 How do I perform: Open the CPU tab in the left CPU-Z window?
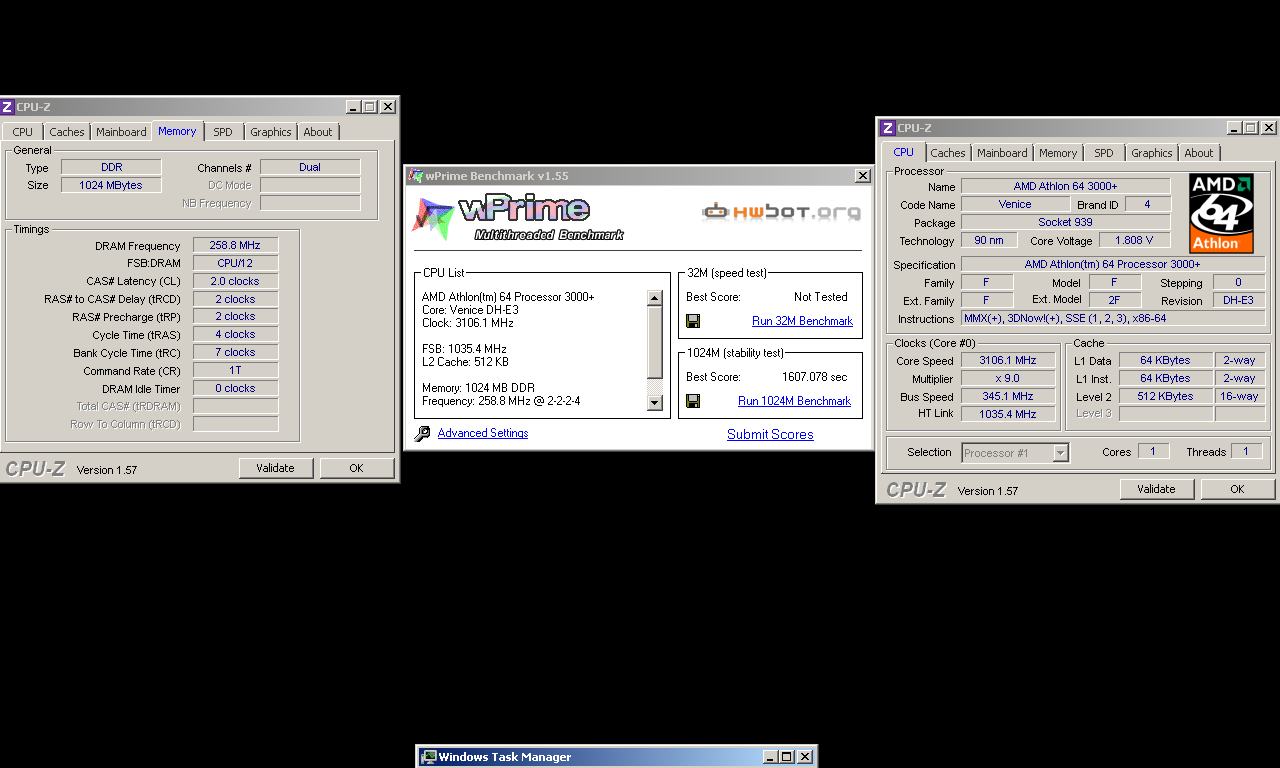tap(22, 132)
